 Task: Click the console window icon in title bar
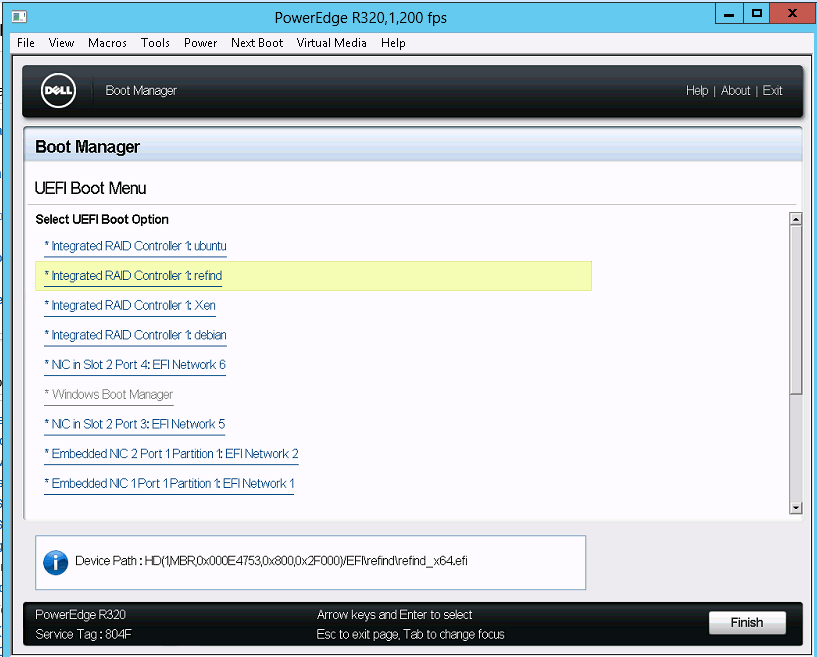click(x=19, y=17)
